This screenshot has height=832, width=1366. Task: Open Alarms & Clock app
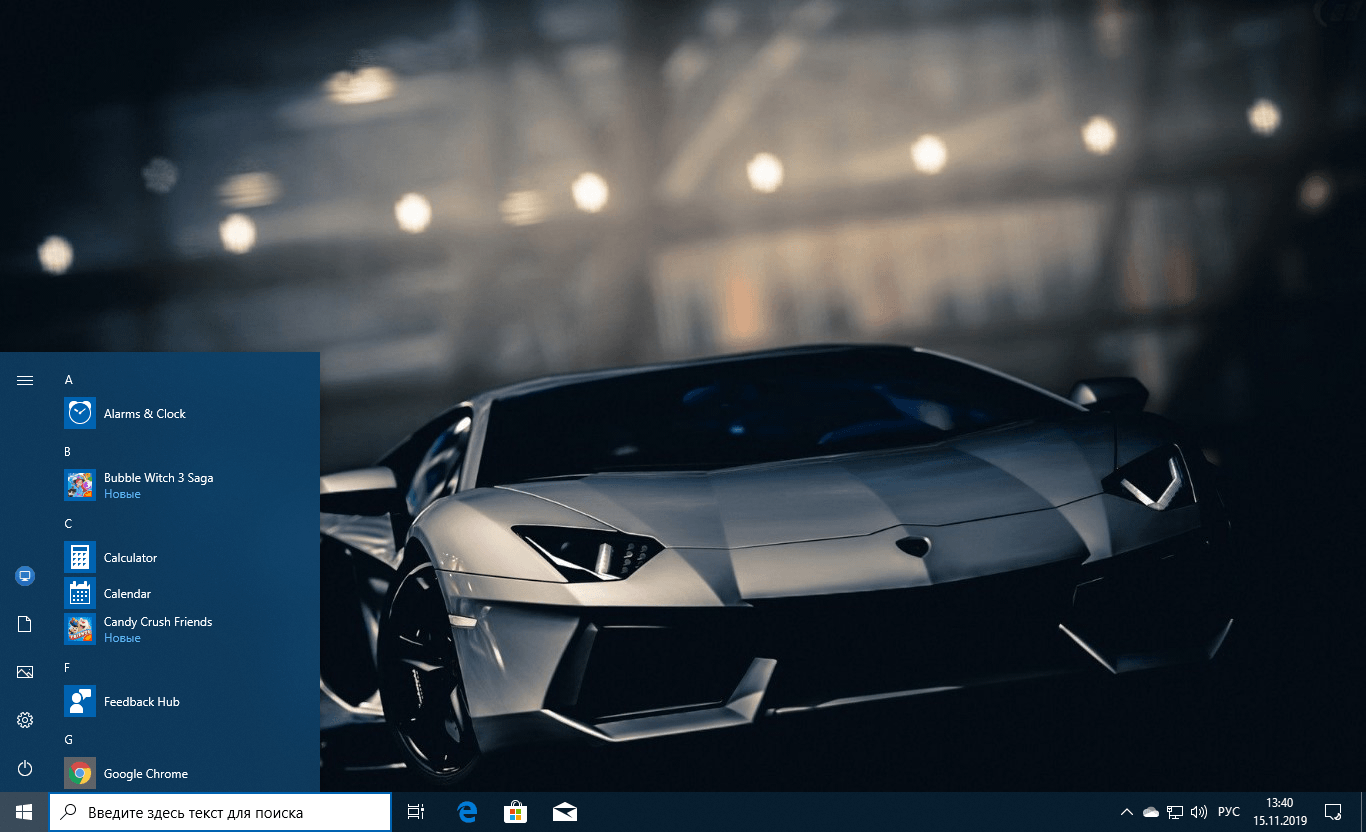(x=144, y=414)
